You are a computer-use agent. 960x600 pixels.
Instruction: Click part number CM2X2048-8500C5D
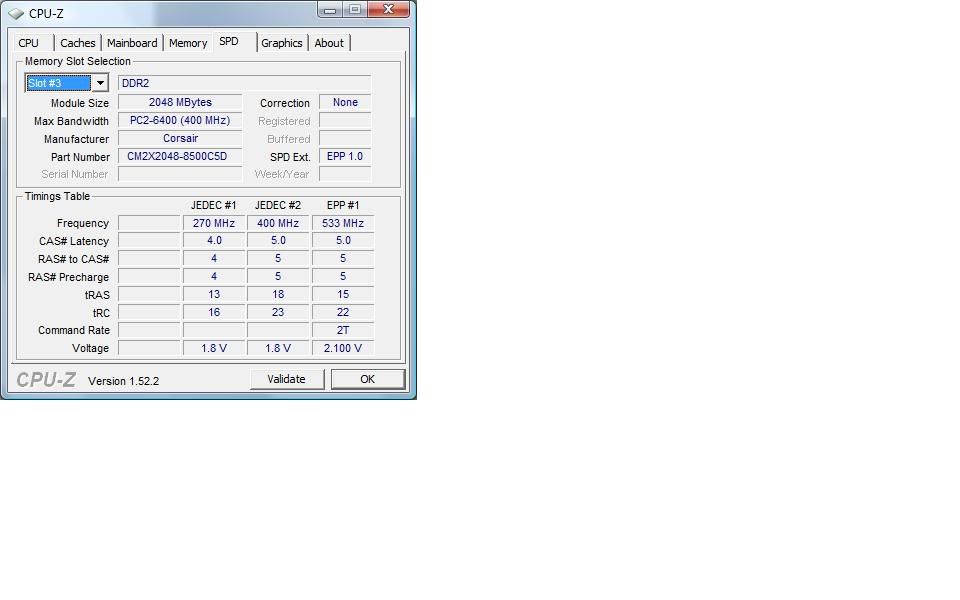click(180, 156)
